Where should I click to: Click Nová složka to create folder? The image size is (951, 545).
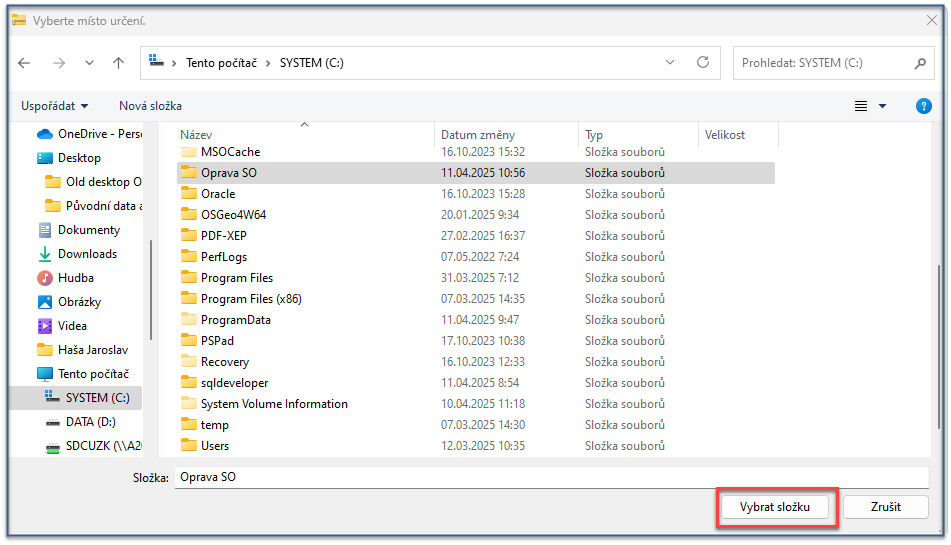(x=150, y=106)
